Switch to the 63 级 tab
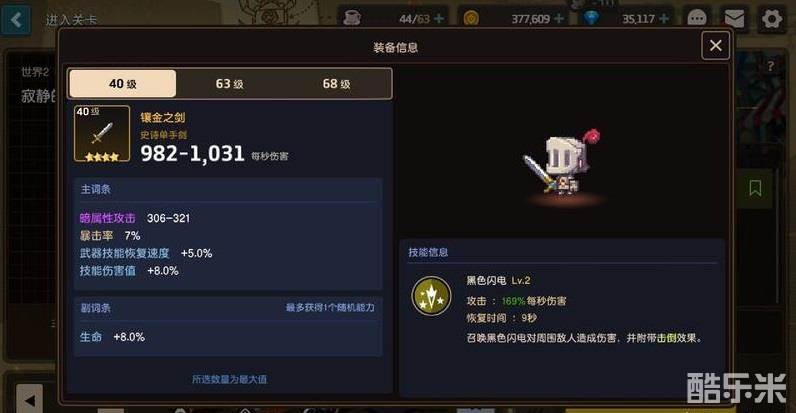The image size is (796, 413). [229, 83]
